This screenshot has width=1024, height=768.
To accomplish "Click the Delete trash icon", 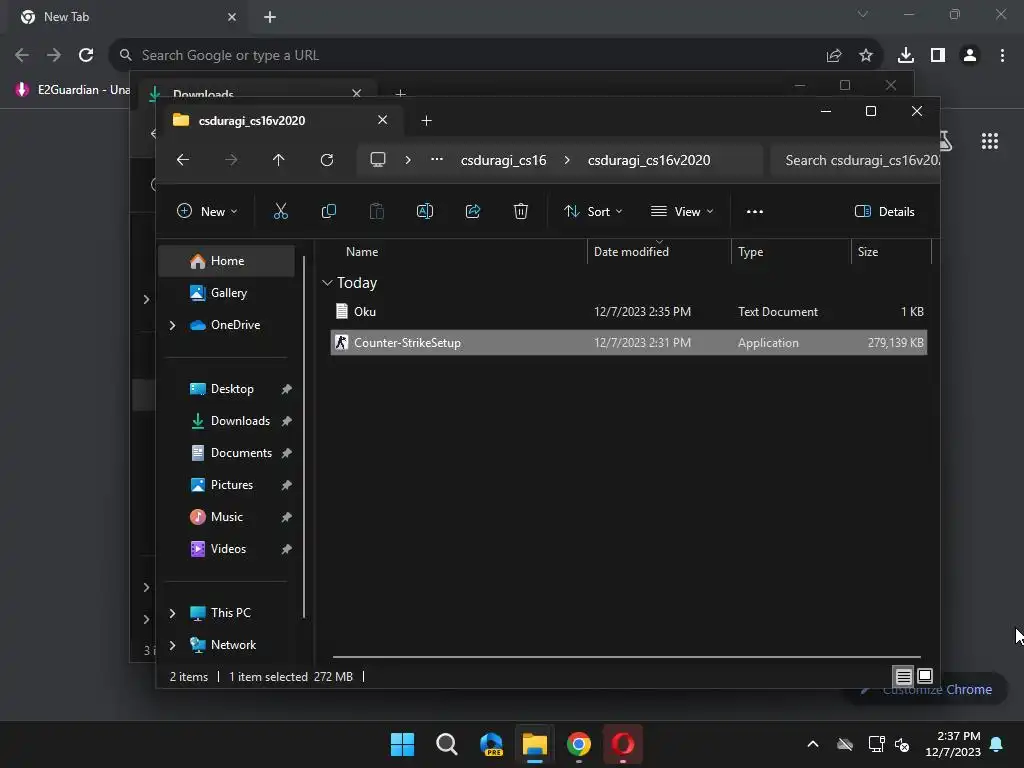I will click(x=520, y=212).
